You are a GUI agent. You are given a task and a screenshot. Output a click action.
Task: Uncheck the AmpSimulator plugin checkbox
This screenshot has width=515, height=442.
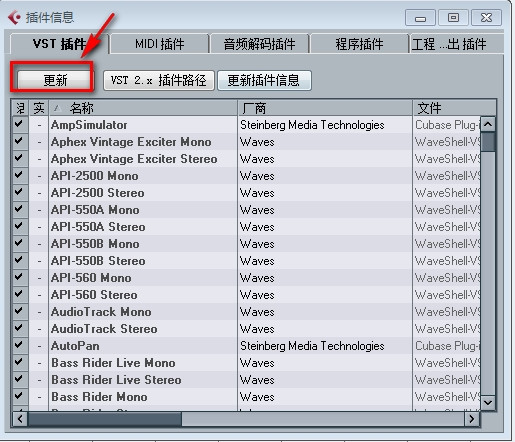pyautogui.click(x=19, y=124)
